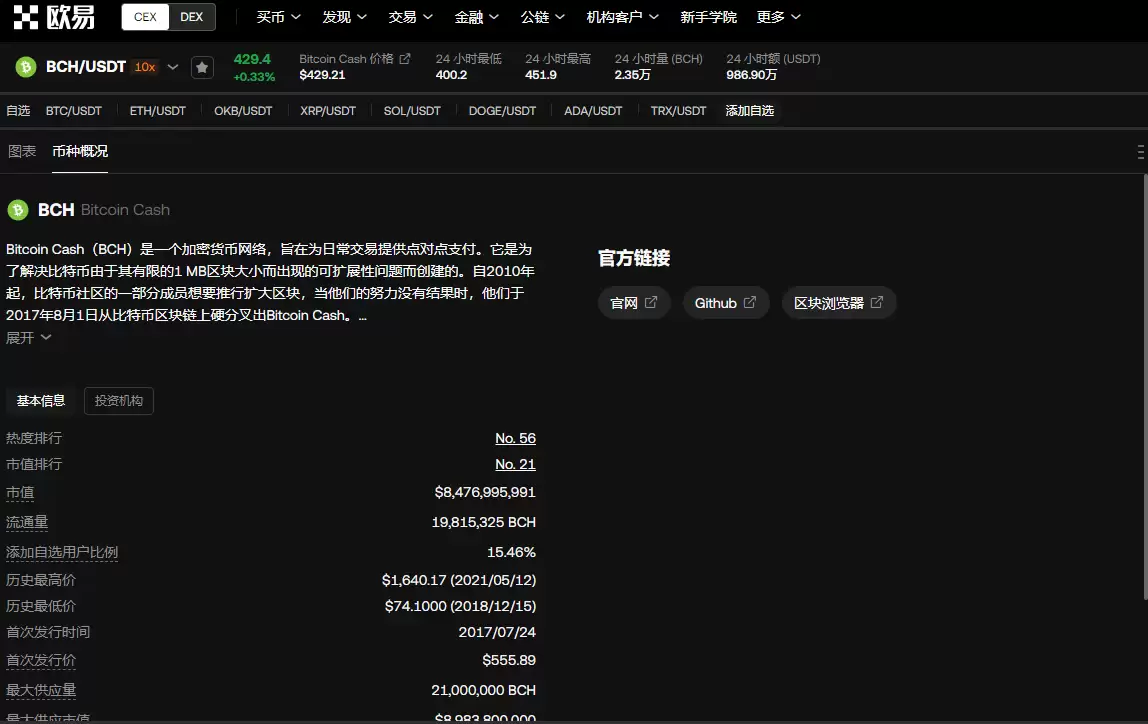Click the 最大供应量 label
1148x724 pixels.
click(41, 690)
